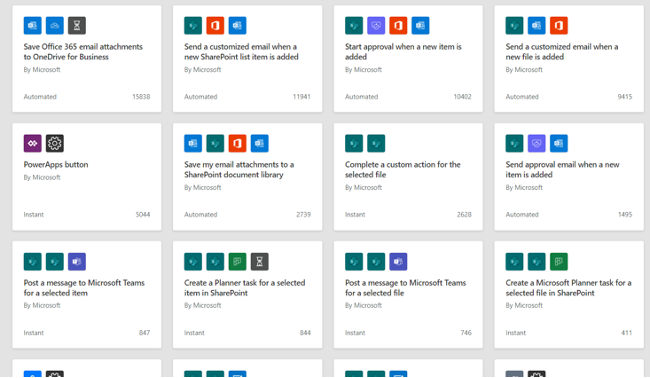650x378 pixels.
Task: Open 'Save my email attachments to a SharePoint document library'
Action: [x=239, y=170]
